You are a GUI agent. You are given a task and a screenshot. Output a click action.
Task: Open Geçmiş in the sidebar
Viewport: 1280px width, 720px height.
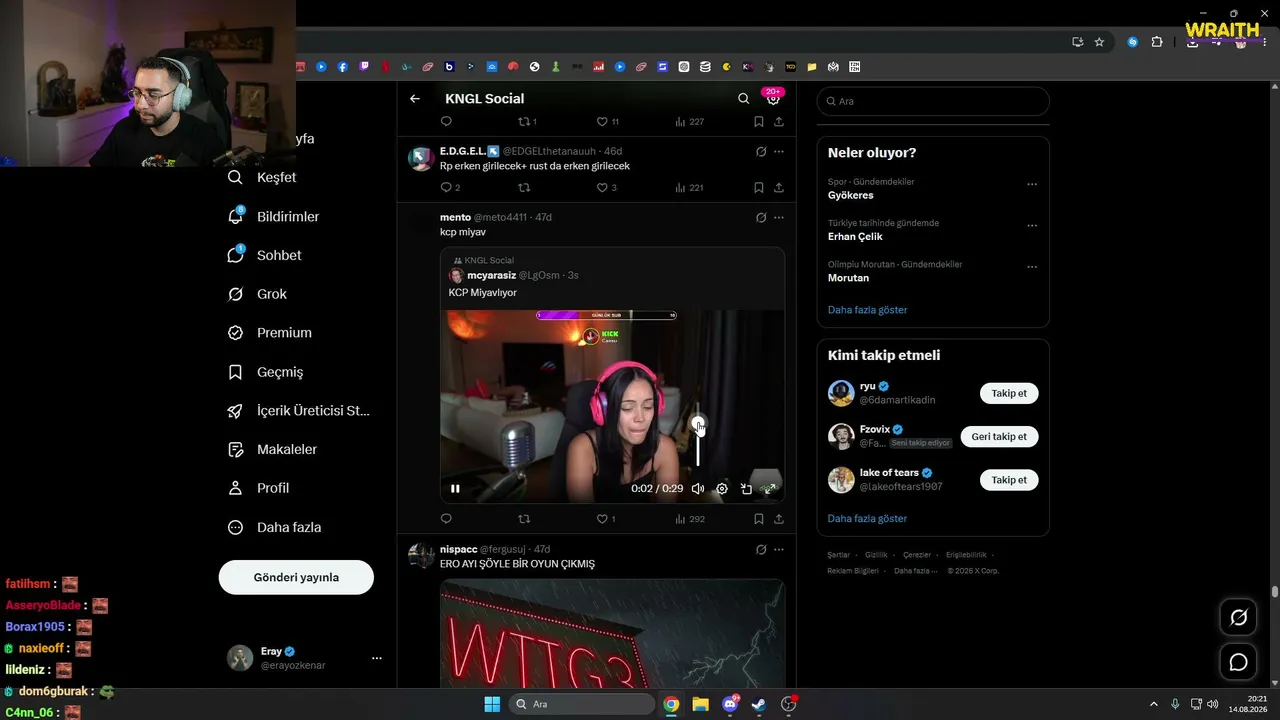266,372
